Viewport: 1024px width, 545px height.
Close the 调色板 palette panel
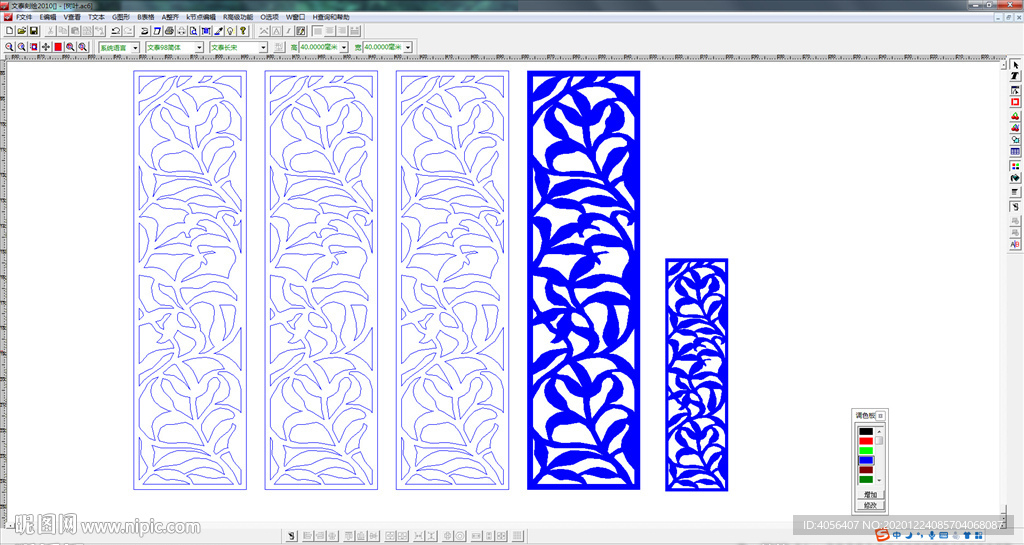[x=880, y=416]
